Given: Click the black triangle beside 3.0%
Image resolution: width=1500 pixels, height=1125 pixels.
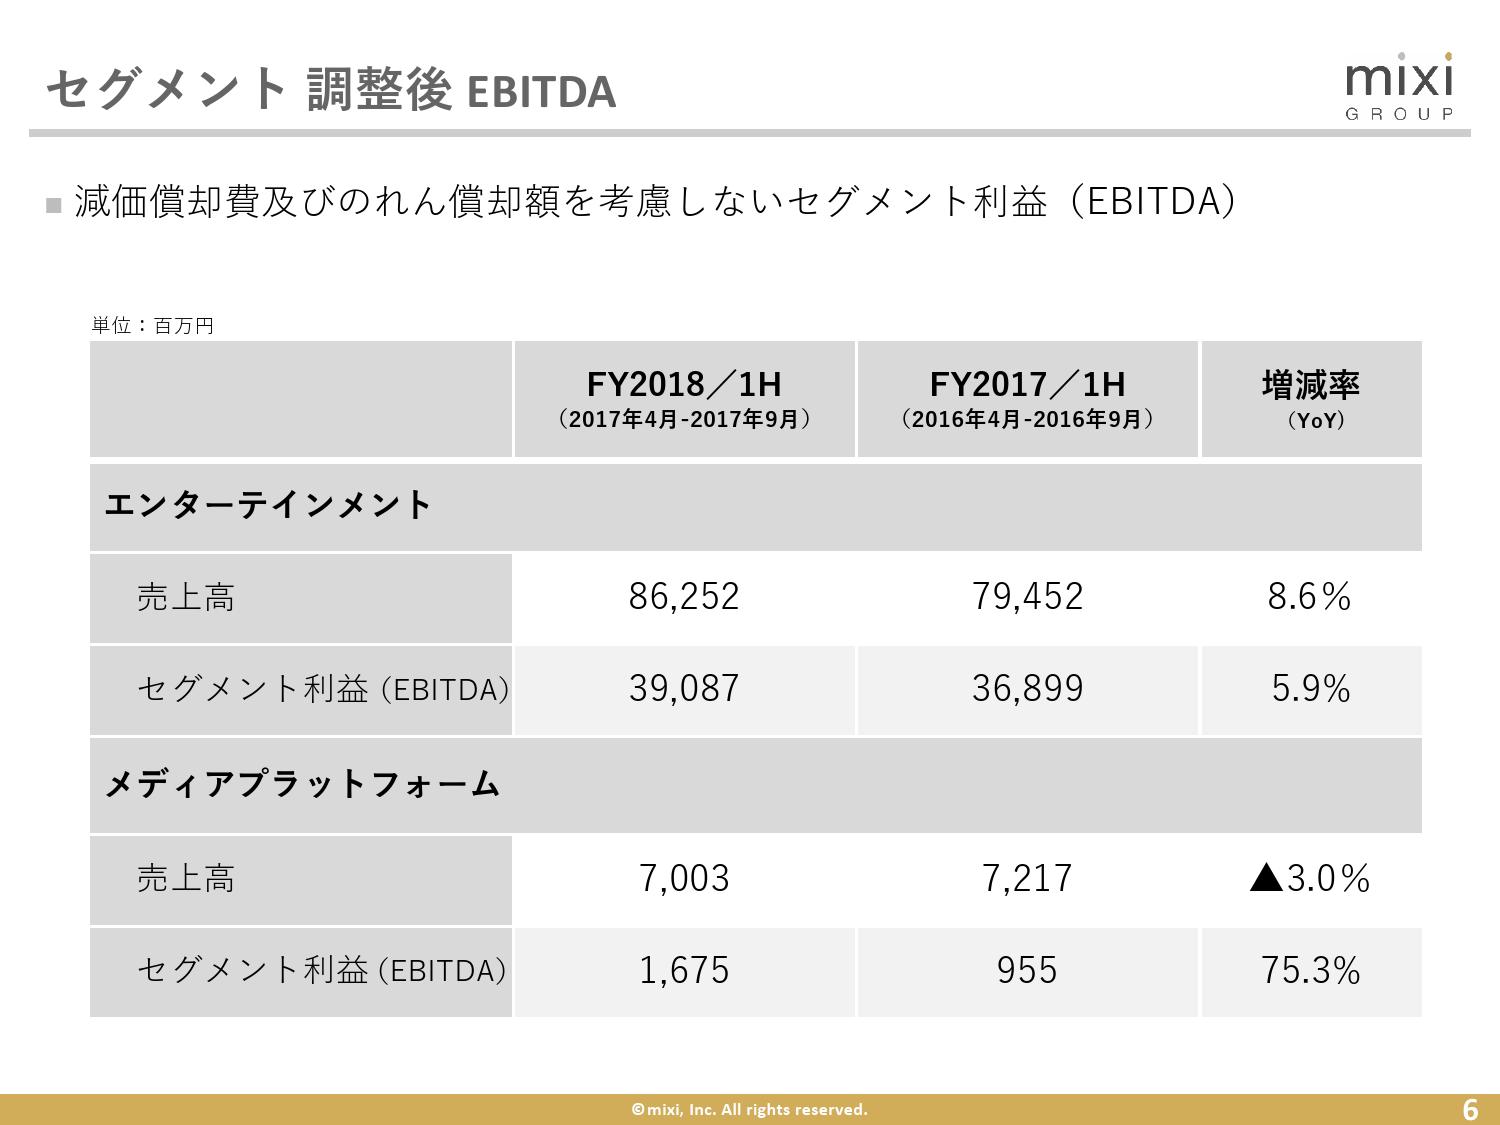Looking at the screenshot, I should (x=1266, y=878).
